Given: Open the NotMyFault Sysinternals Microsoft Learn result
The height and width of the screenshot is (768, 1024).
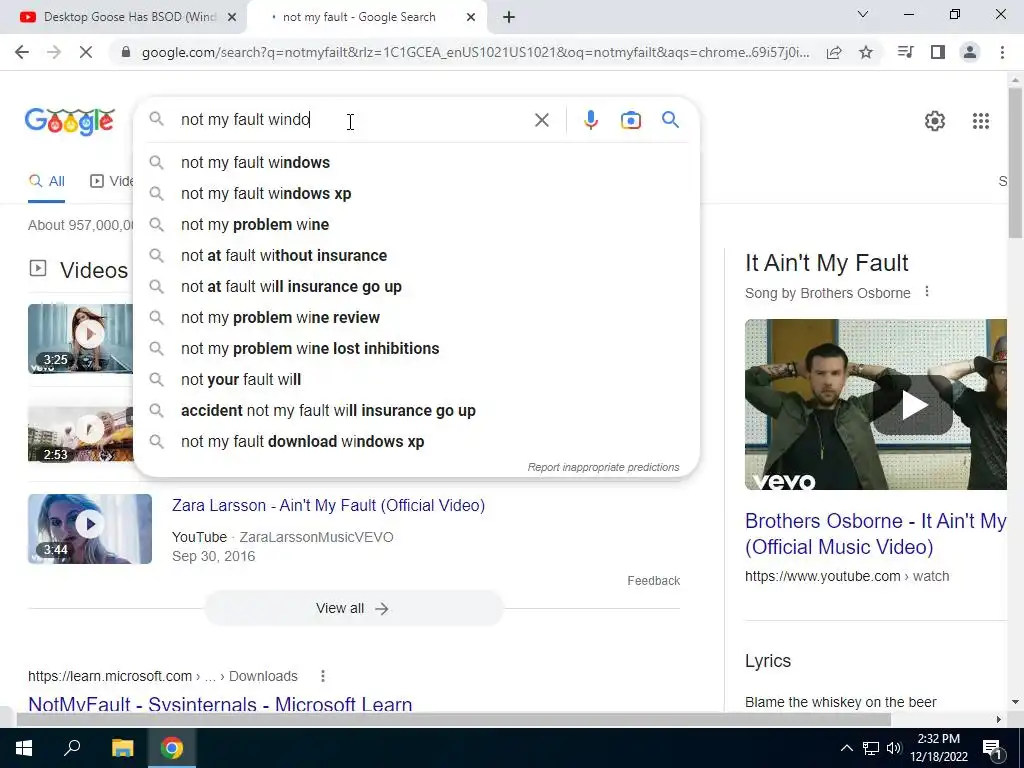Looking at the screenshot, I should point(220,705).
